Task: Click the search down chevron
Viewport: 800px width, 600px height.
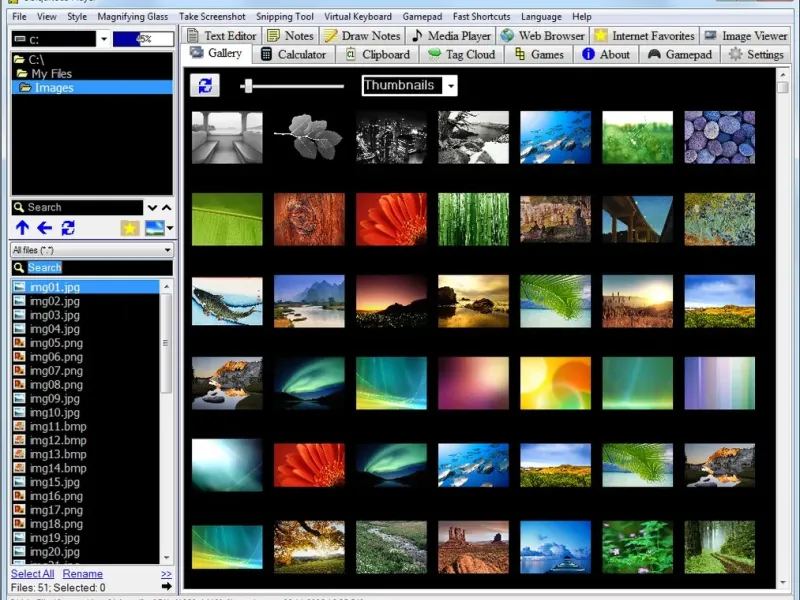Action: (152, 208)
